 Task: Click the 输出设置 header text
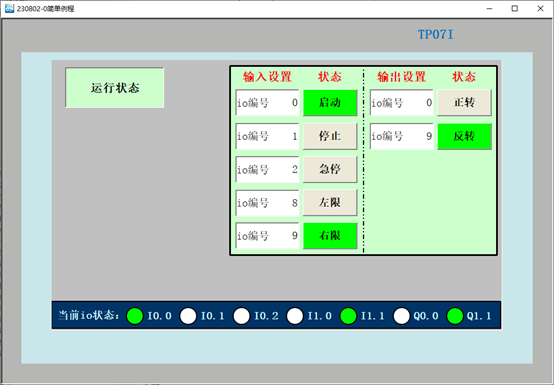pyautogui.click(x=402, y=77)
